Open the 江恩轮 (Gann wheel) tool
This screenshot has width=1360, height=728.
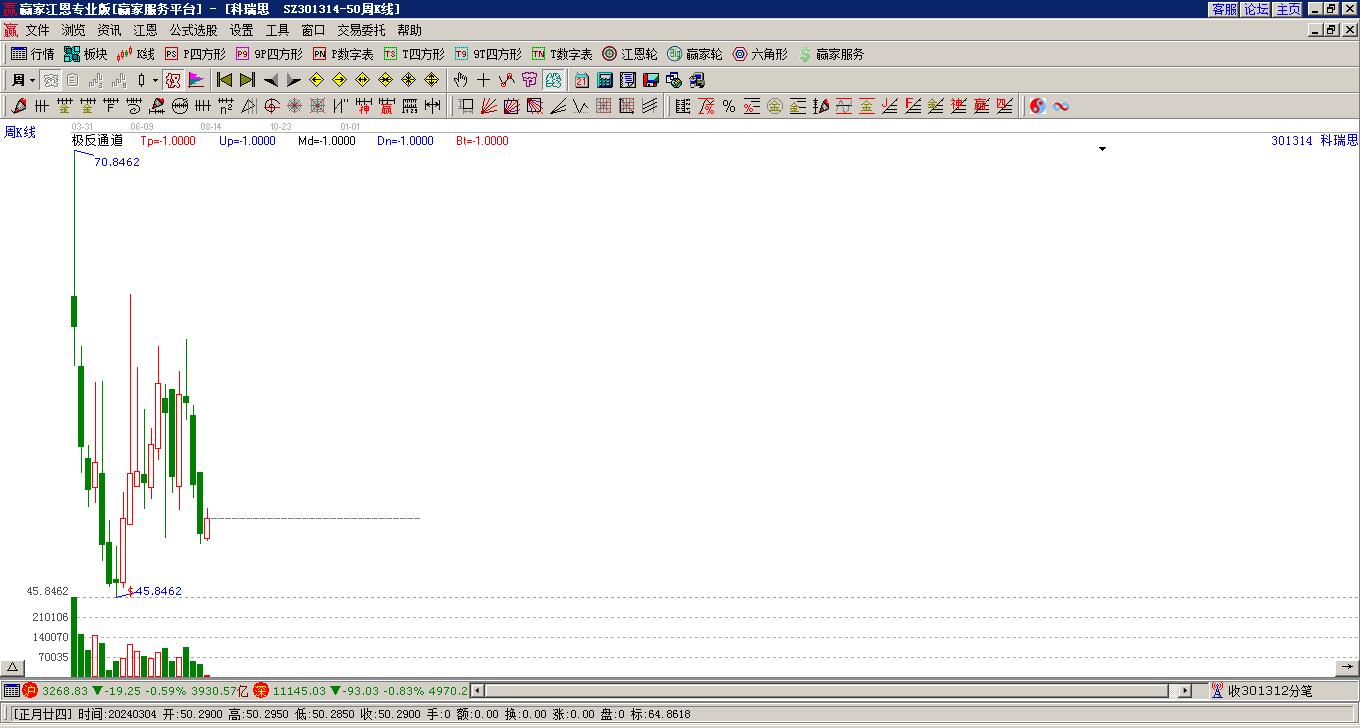[x=629, y=54]
